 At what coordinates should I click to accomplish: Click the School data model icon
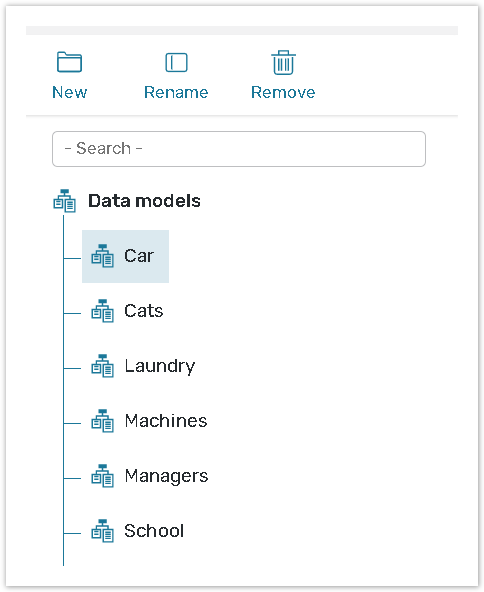[x=102, y=531]
